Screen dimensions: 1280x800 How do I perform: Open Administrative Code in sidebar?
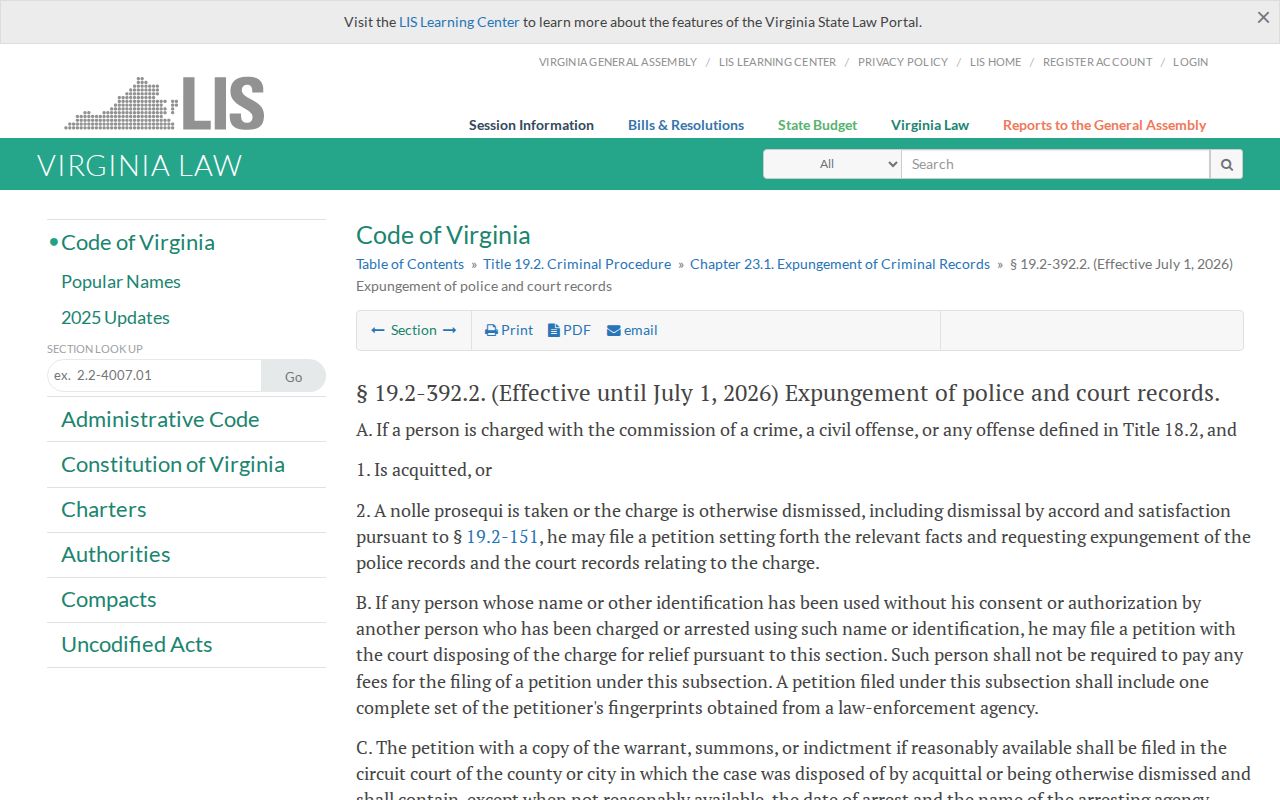click(160, 419)
